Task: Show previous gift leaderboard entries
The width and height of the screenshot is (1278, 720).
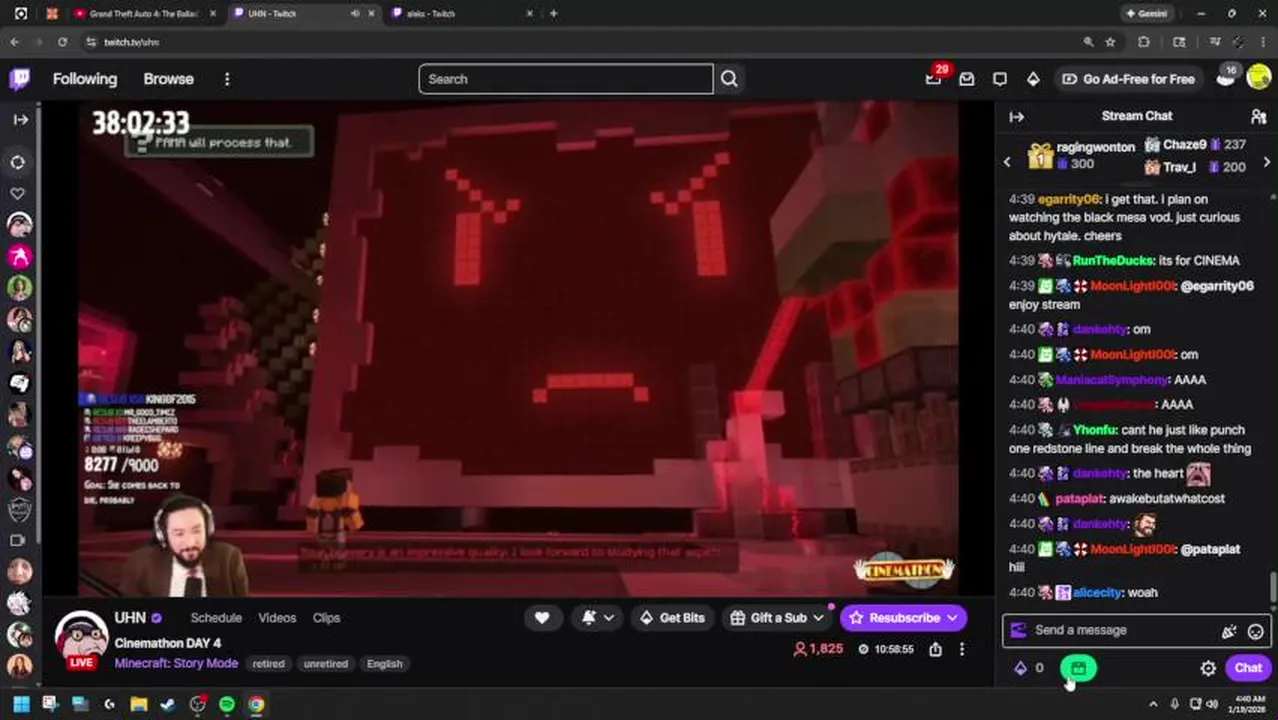Action: coord(1007,161)
